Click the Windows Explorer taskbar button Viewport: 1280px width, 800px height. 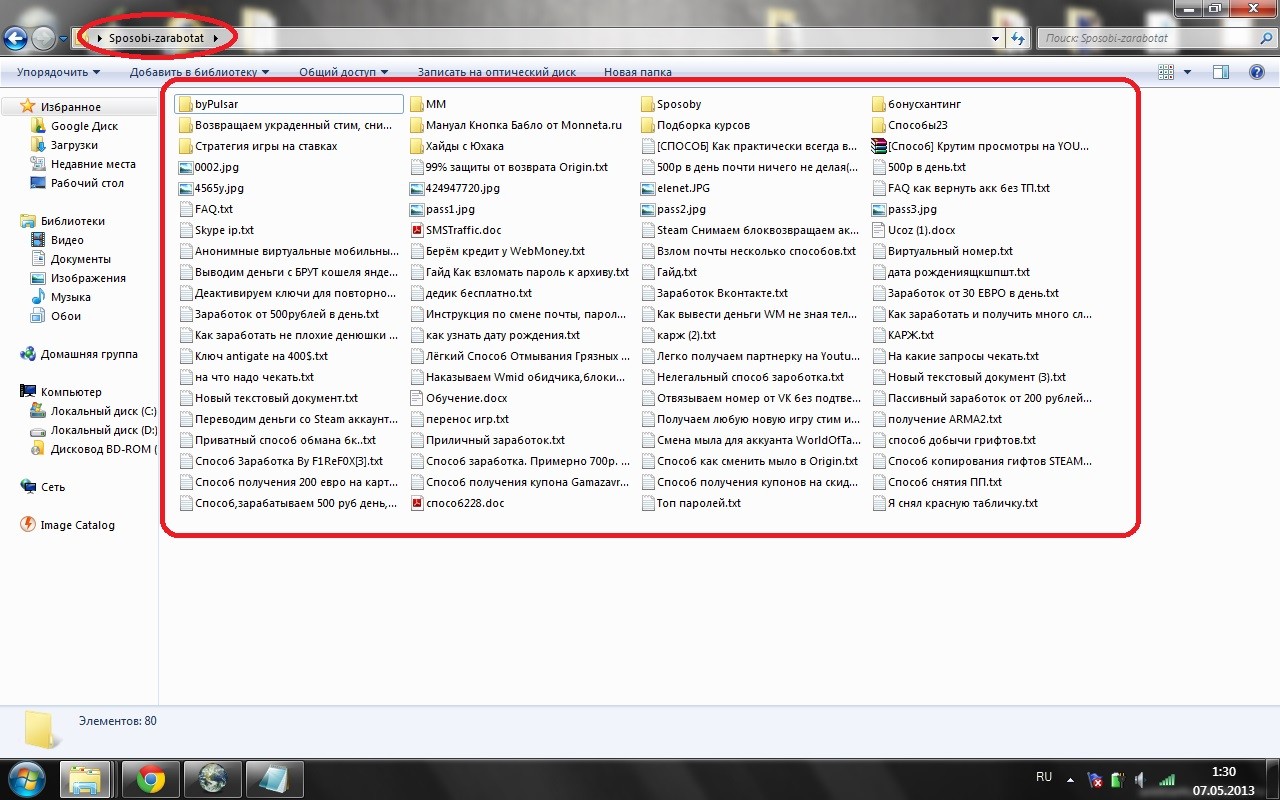pos(86,779)
